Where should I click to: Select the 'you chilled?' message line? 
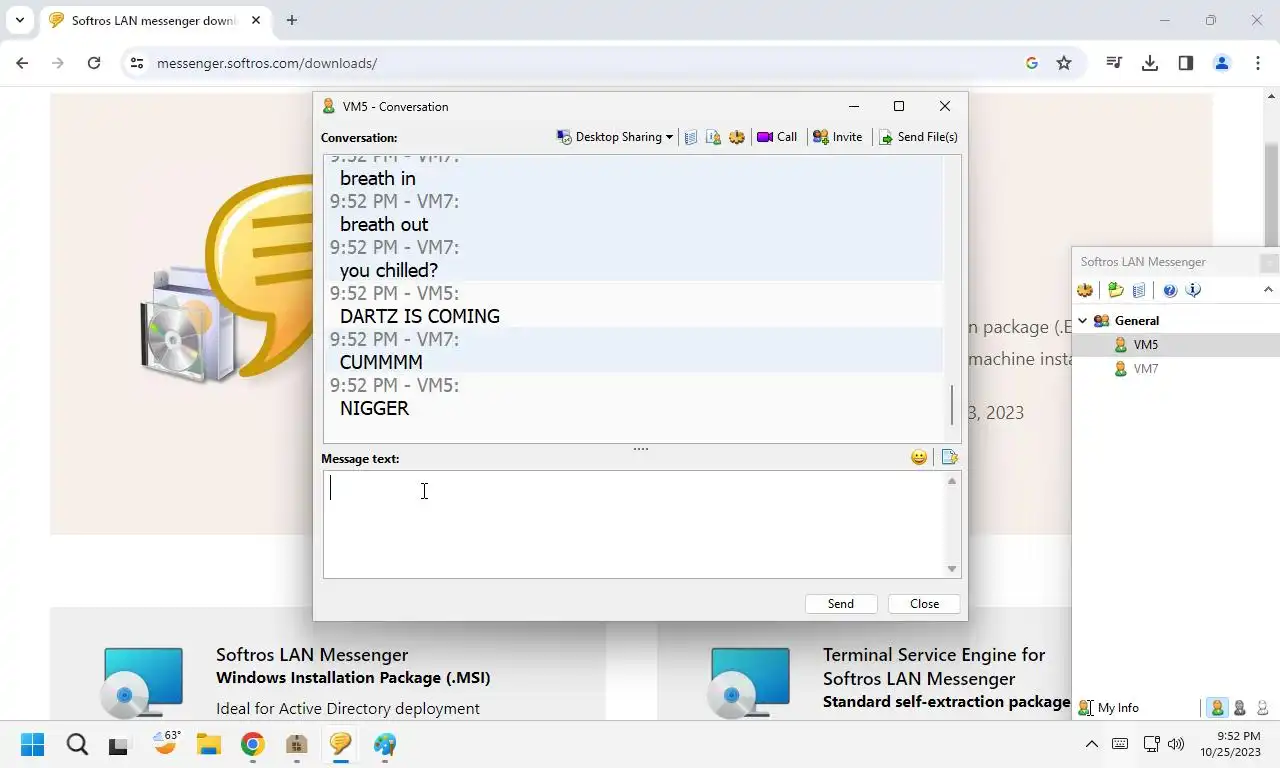pos(389,270)
